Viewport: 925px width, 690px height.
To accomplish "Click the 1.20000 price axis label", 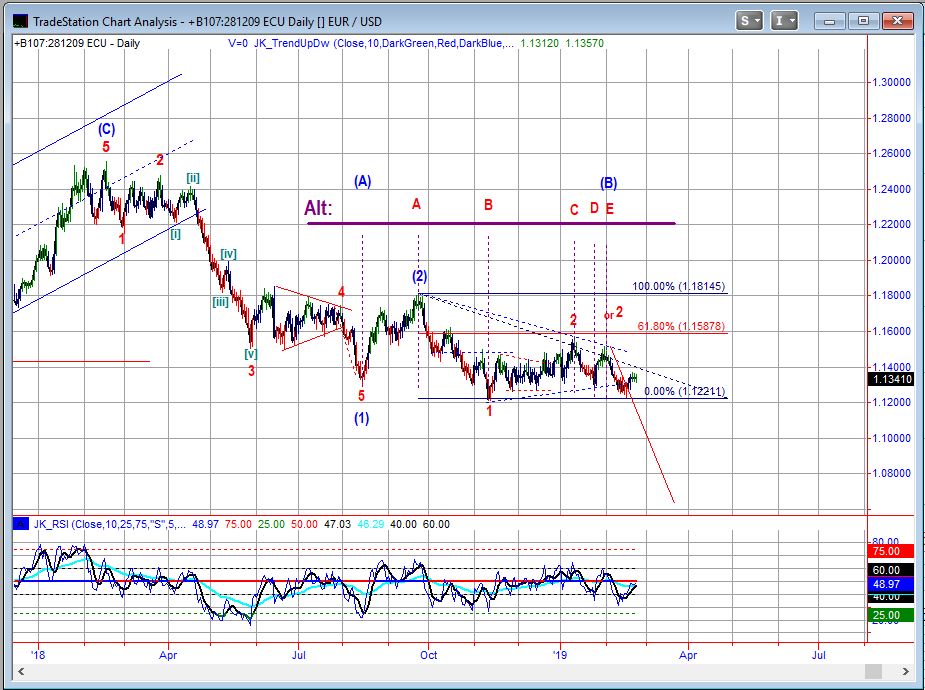I will click(x=891, y=260).
